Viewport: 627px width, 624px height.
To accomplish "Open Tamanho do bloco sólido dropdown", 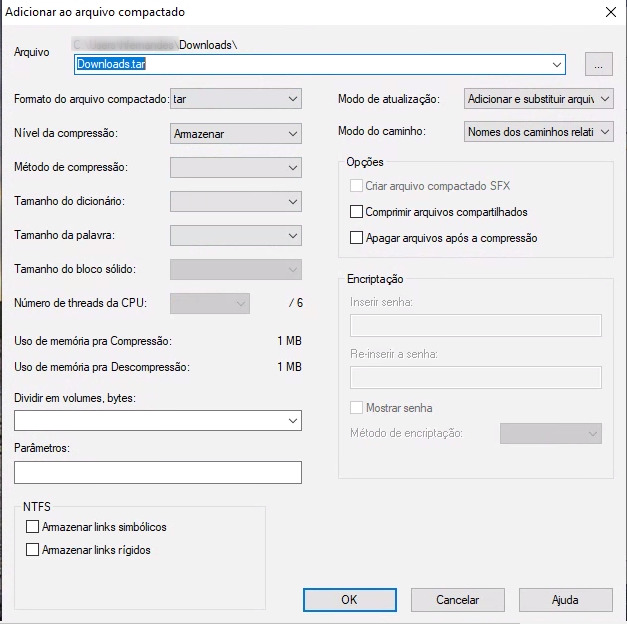I will pyautogui.click(x=236, y=270).
